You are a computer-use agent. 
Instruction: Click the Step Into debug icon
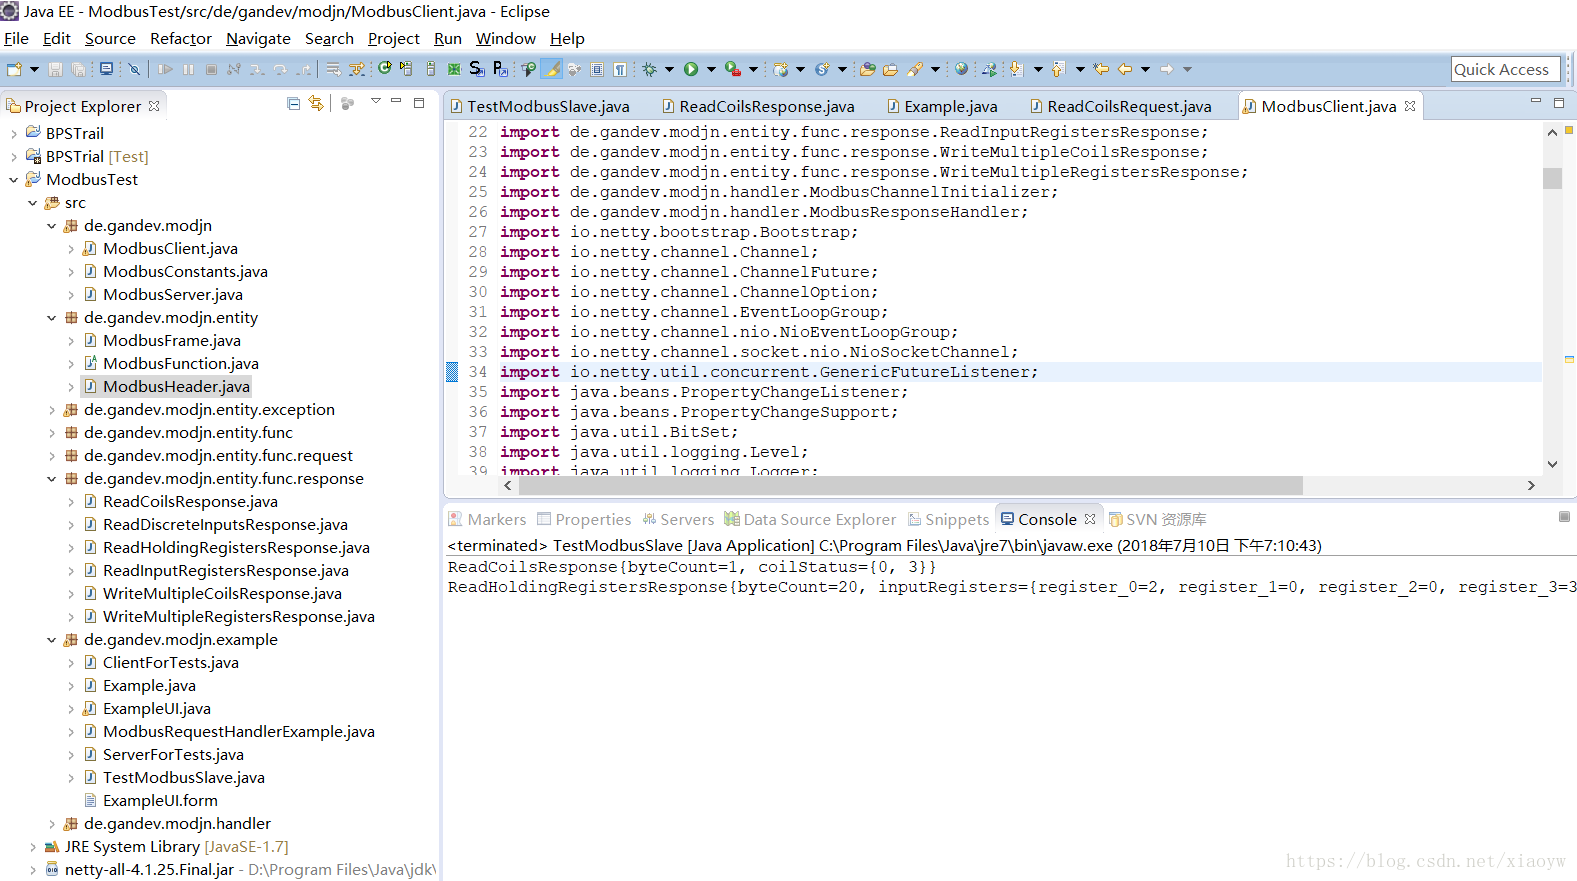pyautogui.click(x=257, y=69)
